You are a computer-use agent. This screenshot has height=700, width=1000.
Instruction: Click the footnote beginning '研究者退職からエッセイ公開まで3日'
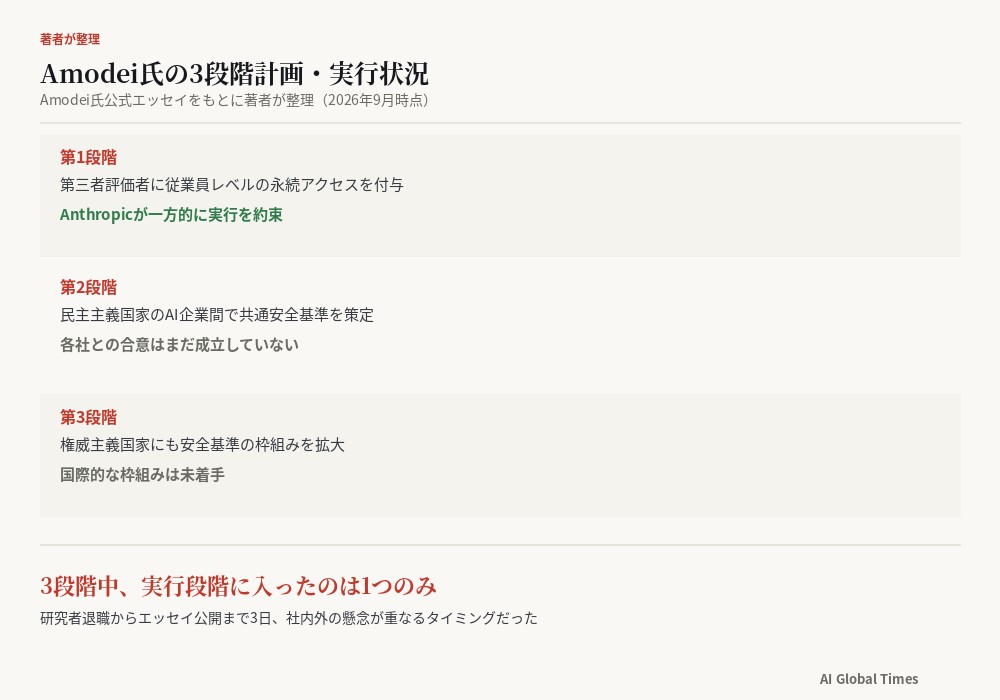tap(289, 618)
